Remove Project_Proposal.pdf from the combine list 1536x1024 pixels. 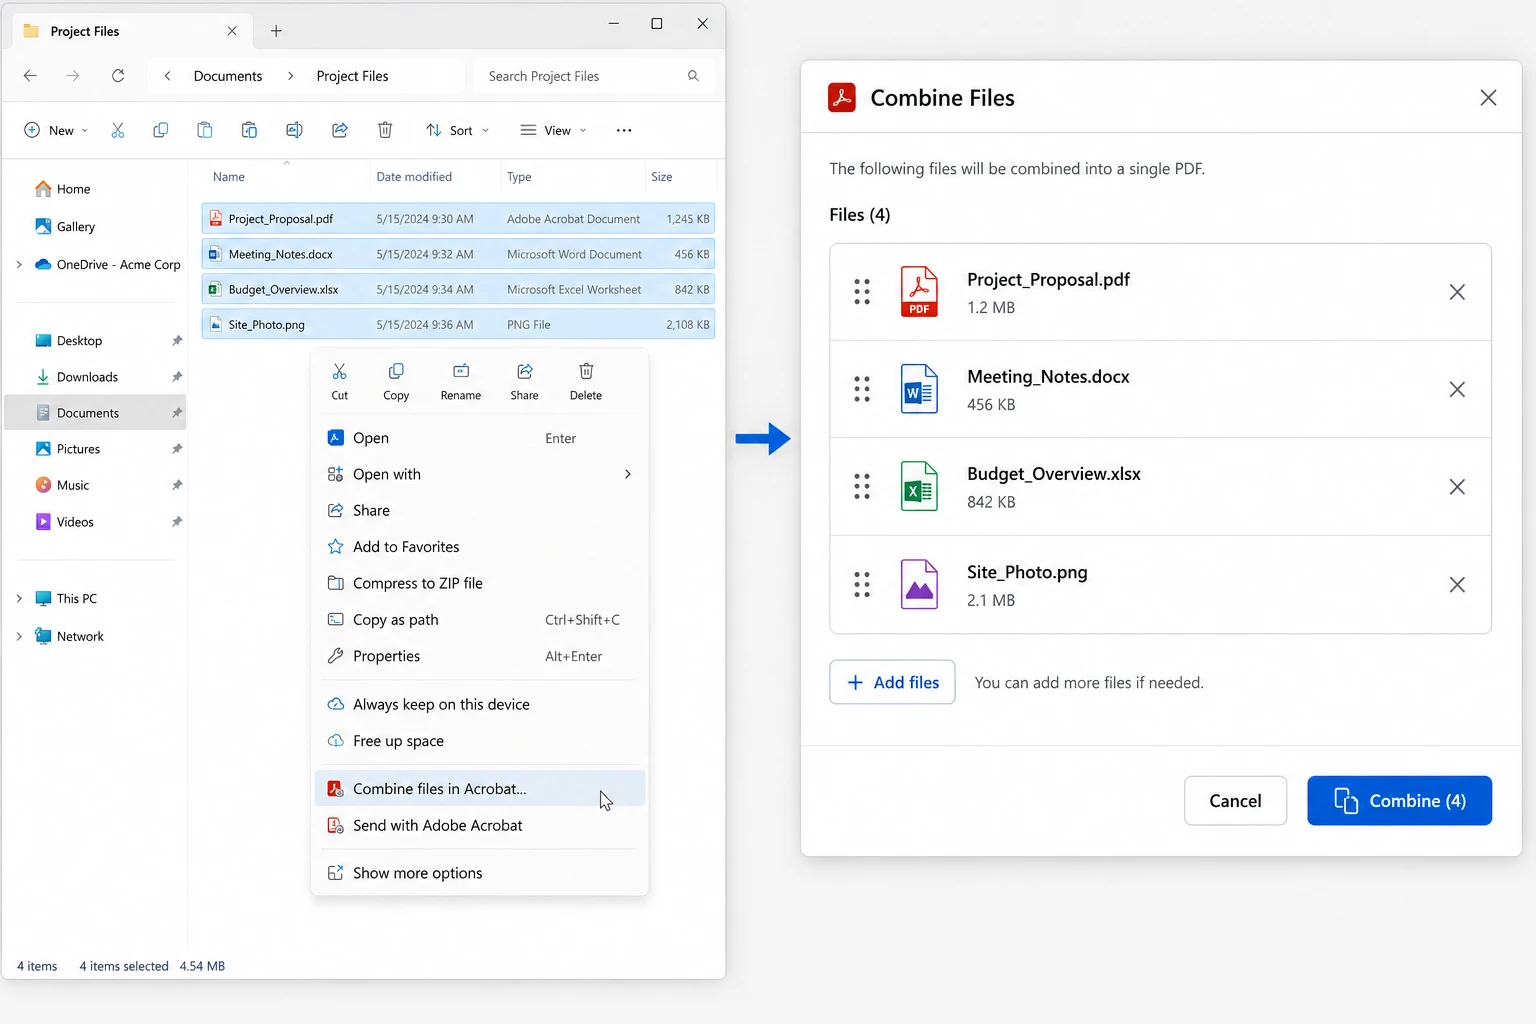1457,292
